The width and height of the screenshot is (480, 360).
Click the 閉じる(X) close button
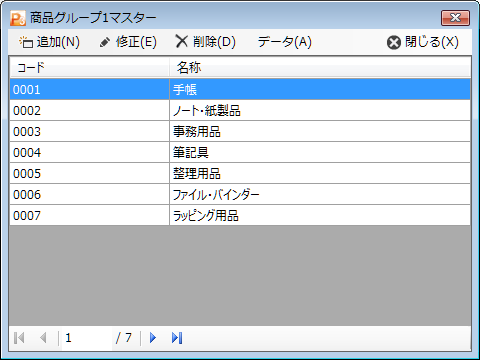[423, 42]
